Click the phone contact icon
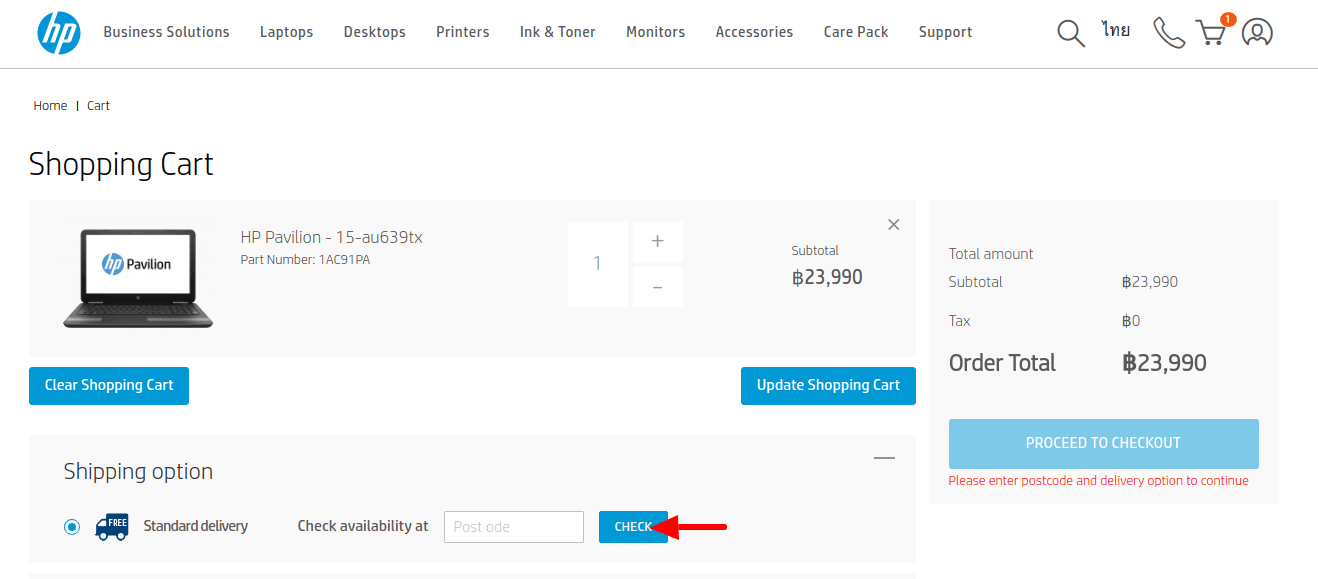 point(1167,33)
